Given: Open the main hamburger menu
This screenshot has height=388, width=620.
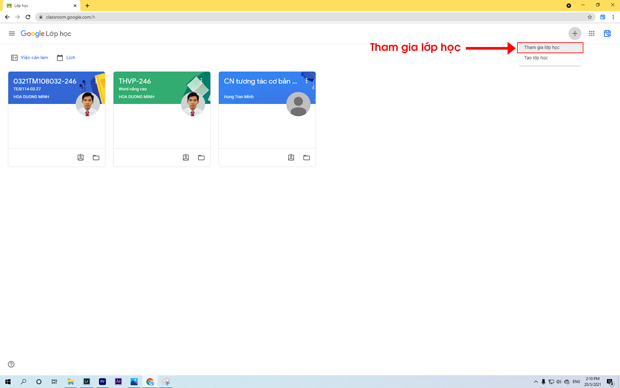Looking at the screenshot, I should point(12,34).
